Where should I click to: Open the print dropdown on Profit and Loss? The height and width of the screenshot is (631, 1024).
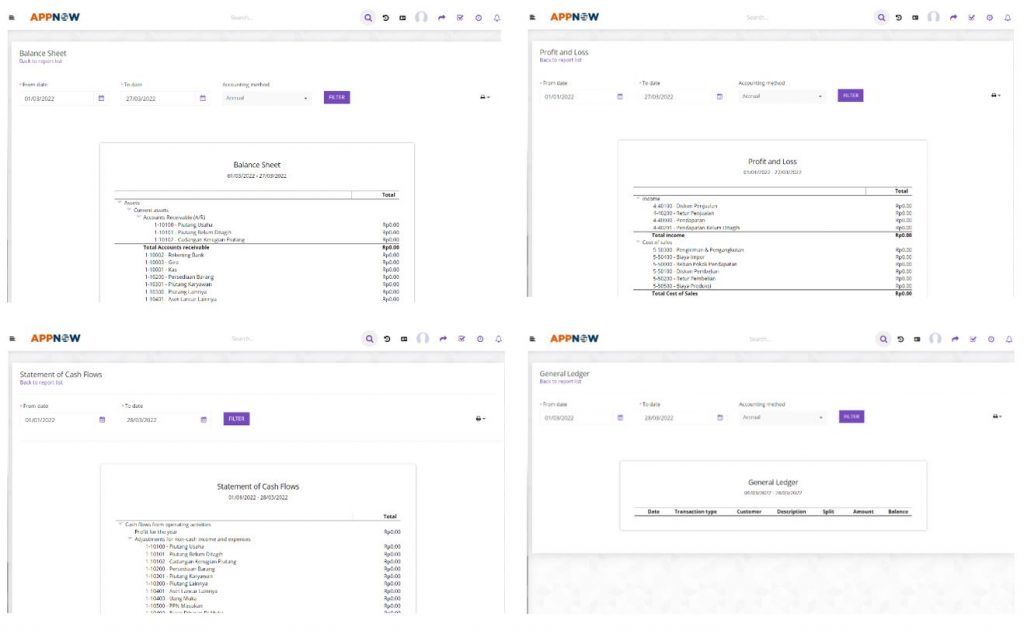(995, 95)
